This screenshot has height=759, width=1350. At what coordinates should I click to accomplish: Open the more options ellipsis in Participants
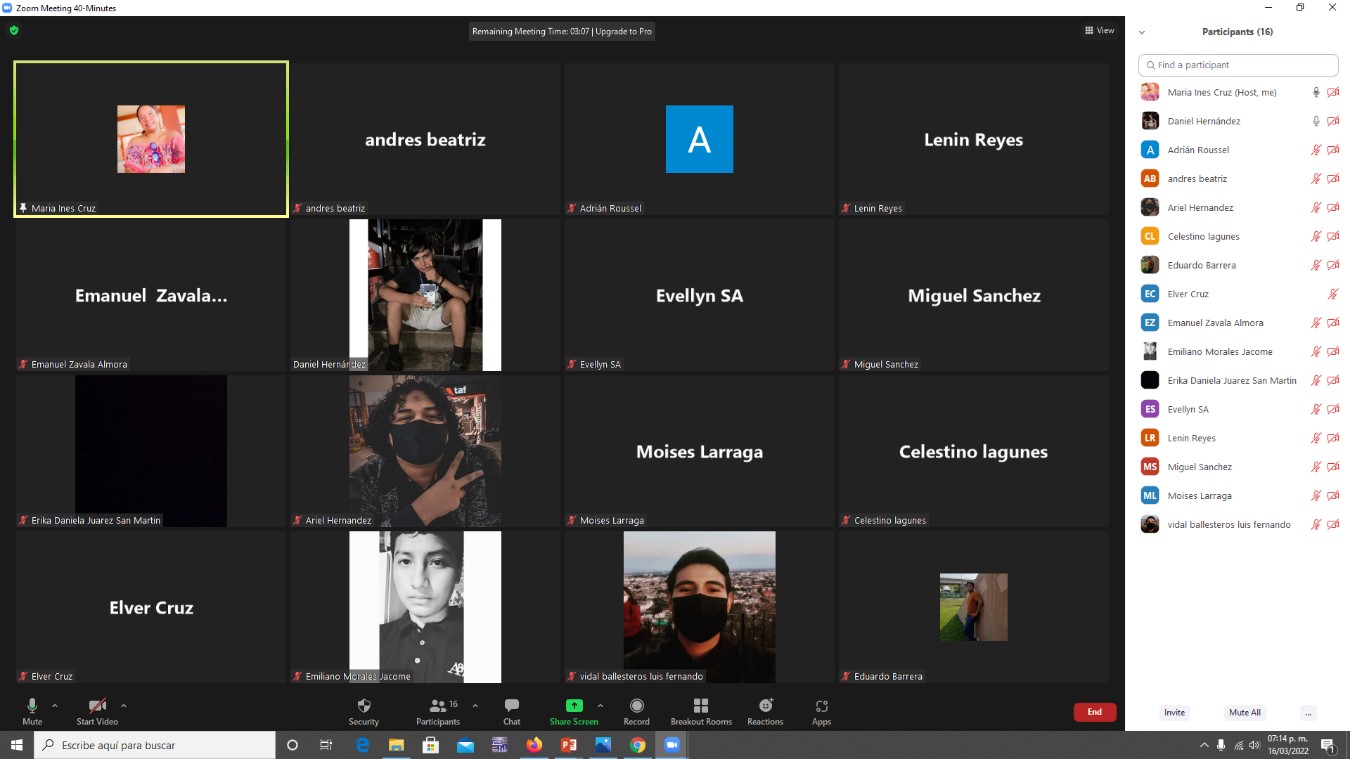coord(1308,713)
